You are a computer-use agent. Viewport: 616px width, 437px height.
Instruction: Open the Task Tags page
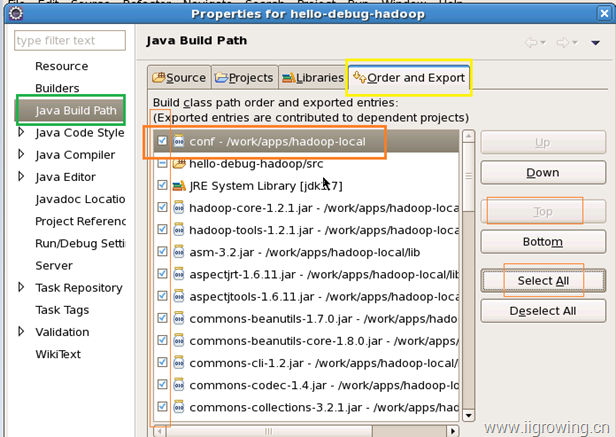pos(62,310)
